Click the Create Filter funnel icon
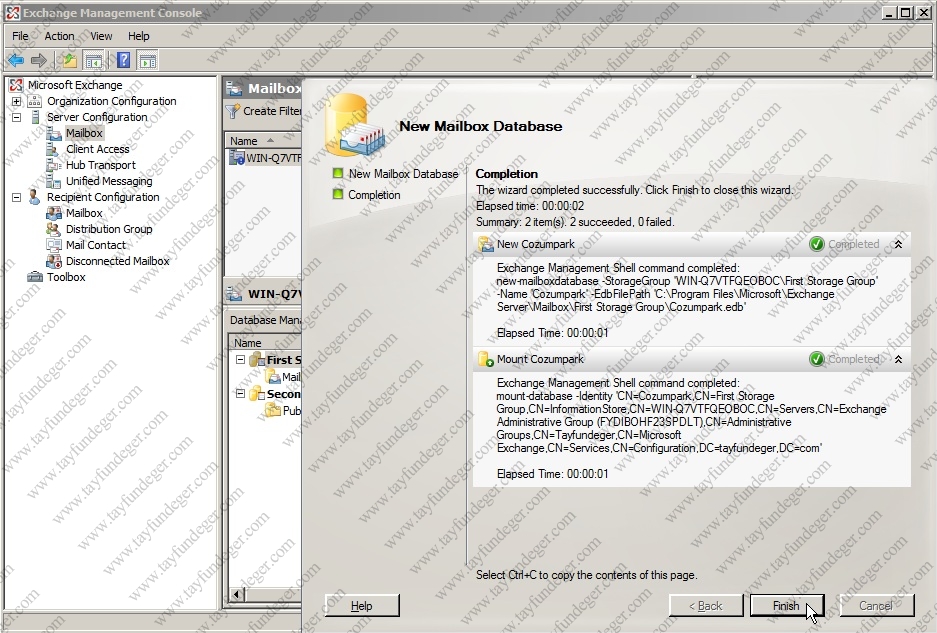 tap(232, 111)
